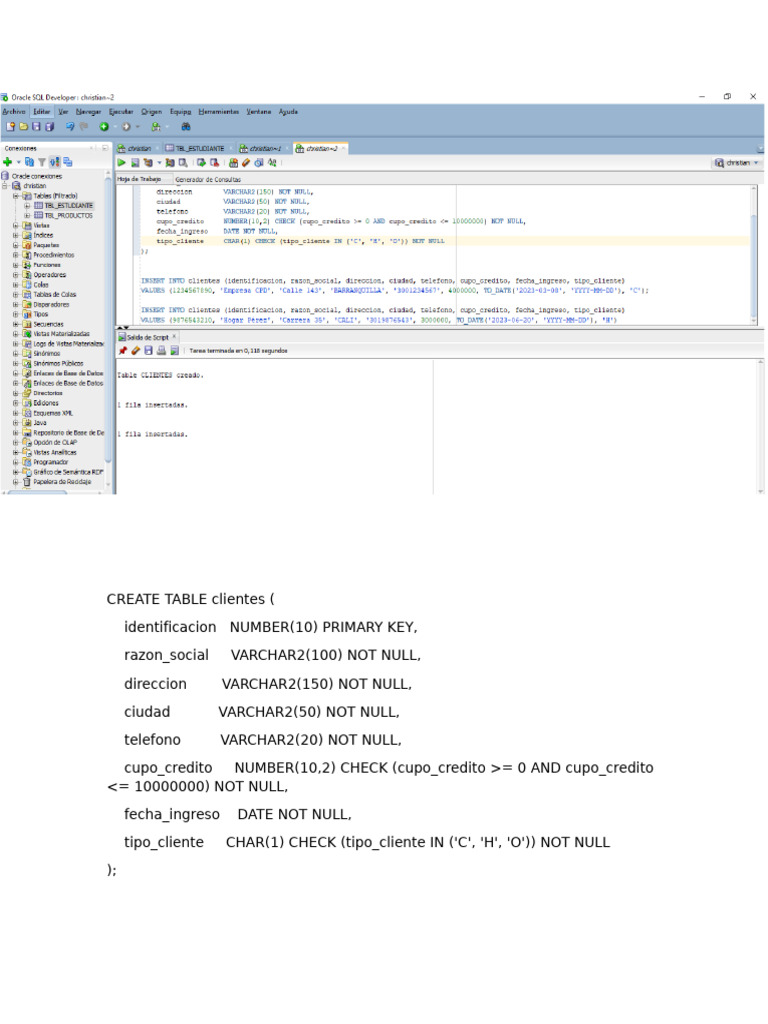Switch to the Generador de Consultas tab
This screenshot has height=1024, width=768.
208,180
